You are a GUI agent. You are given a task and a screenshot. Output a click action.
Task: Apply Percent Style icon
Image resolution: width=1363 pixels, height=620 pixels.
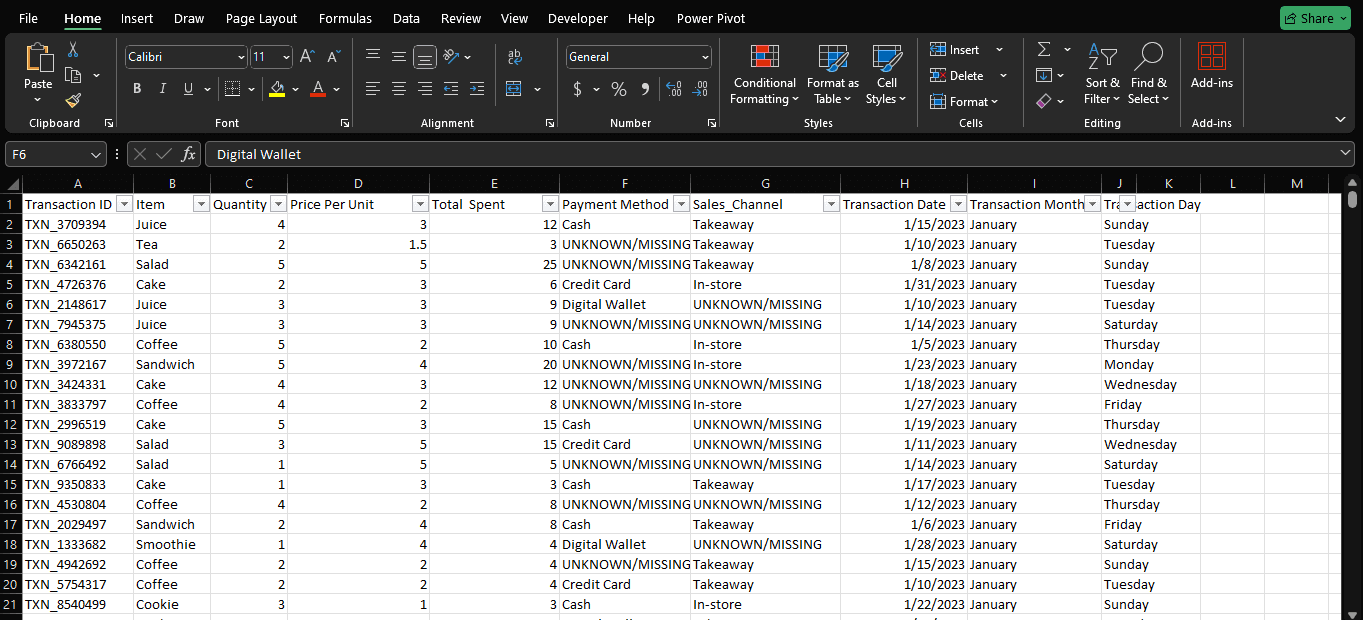click(619, 89)
